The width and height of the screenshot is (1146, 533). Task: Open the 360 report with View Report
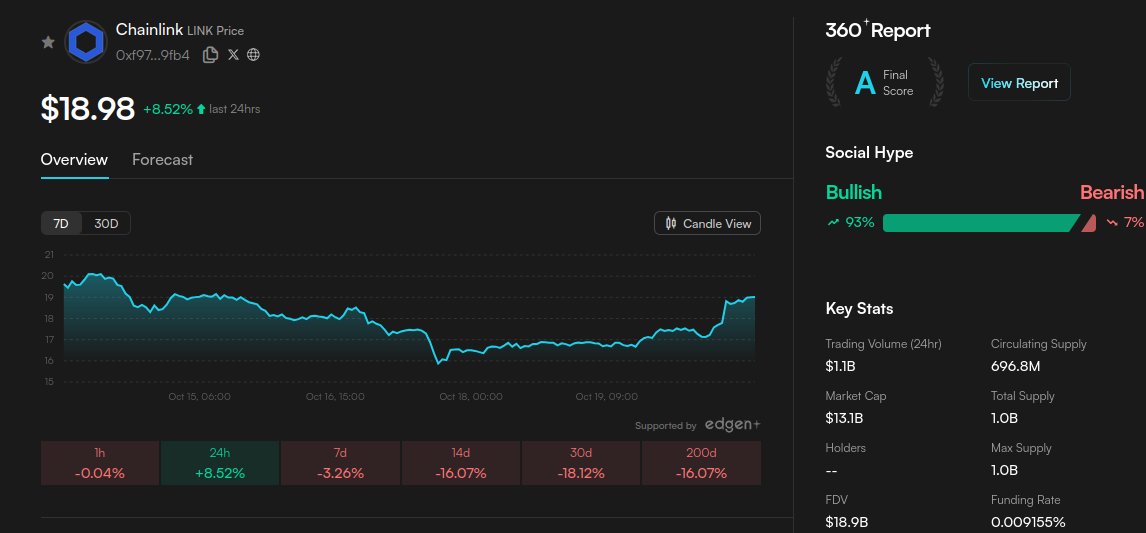[1020, 83]
